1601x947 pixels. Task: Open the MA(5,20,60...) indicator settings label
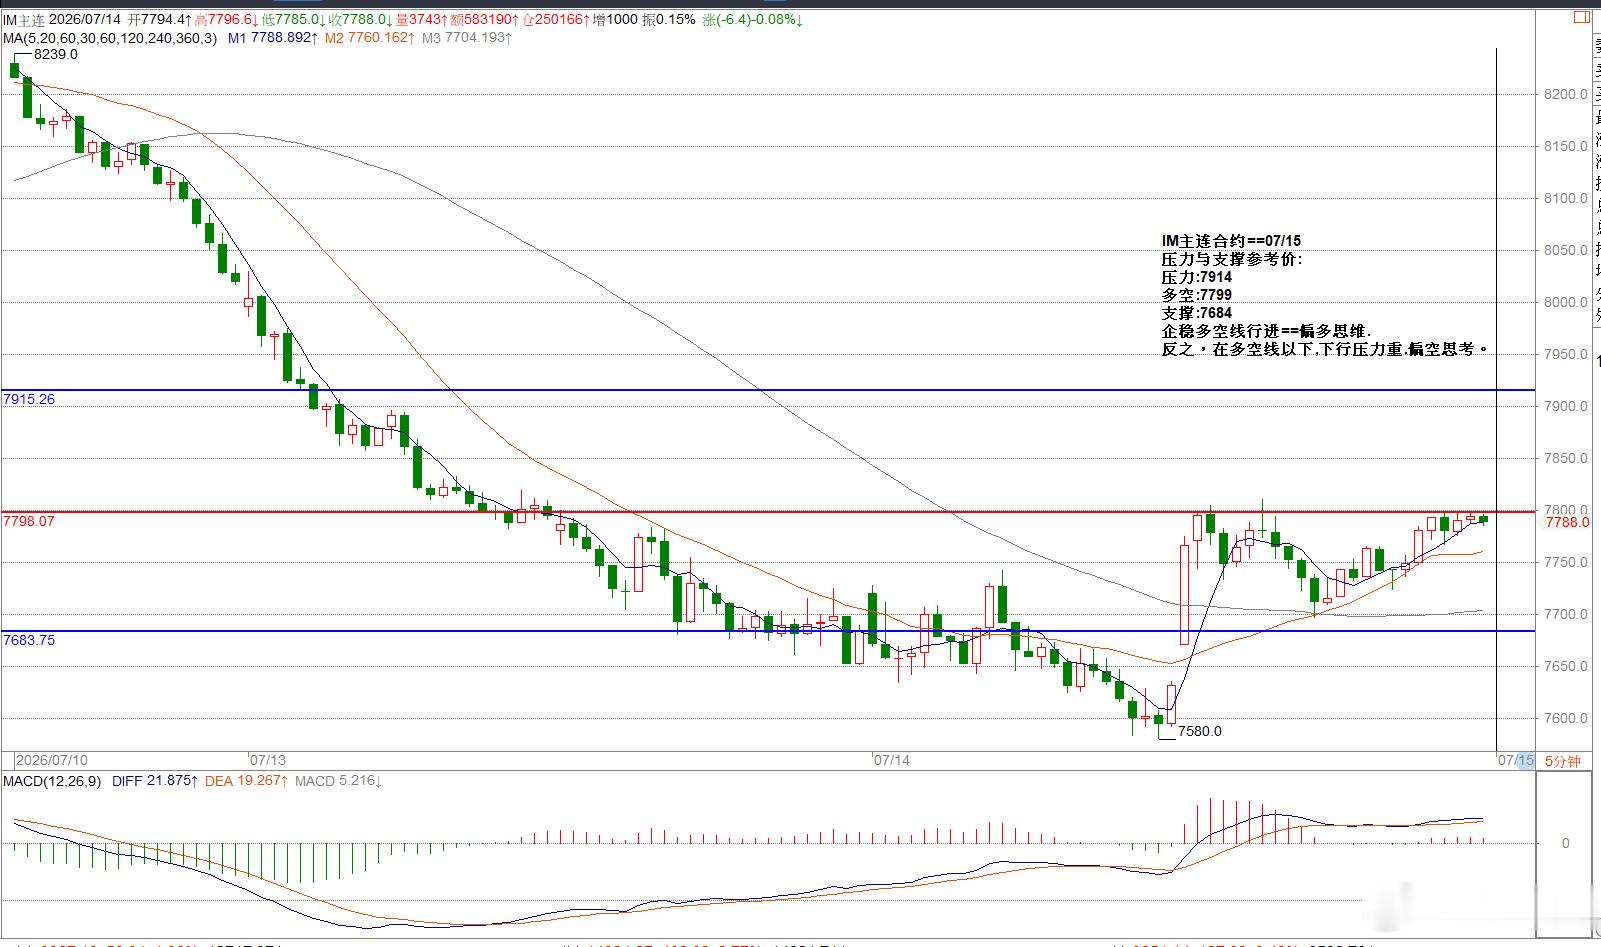pos(108,38)
